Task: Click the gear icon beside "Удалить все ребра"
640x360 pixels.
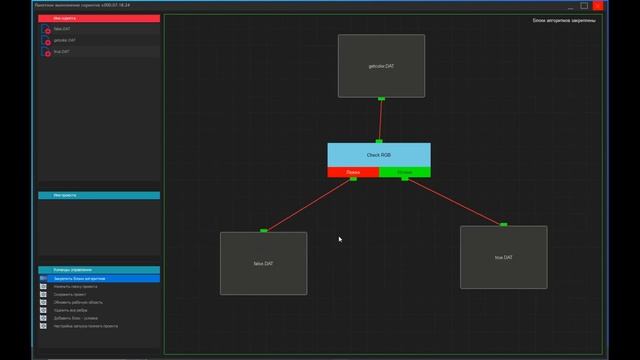Action: [x=43, y=310]
